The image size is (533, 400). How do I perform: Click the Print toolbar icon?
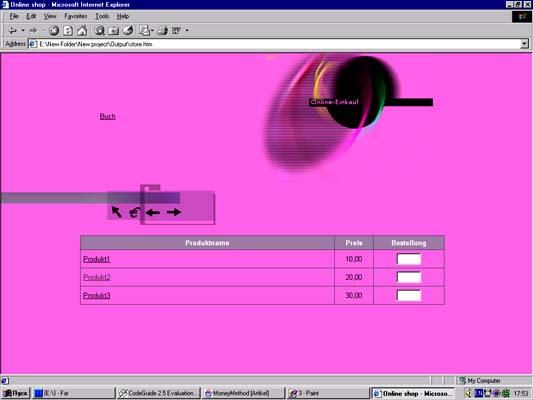(162, 31)
